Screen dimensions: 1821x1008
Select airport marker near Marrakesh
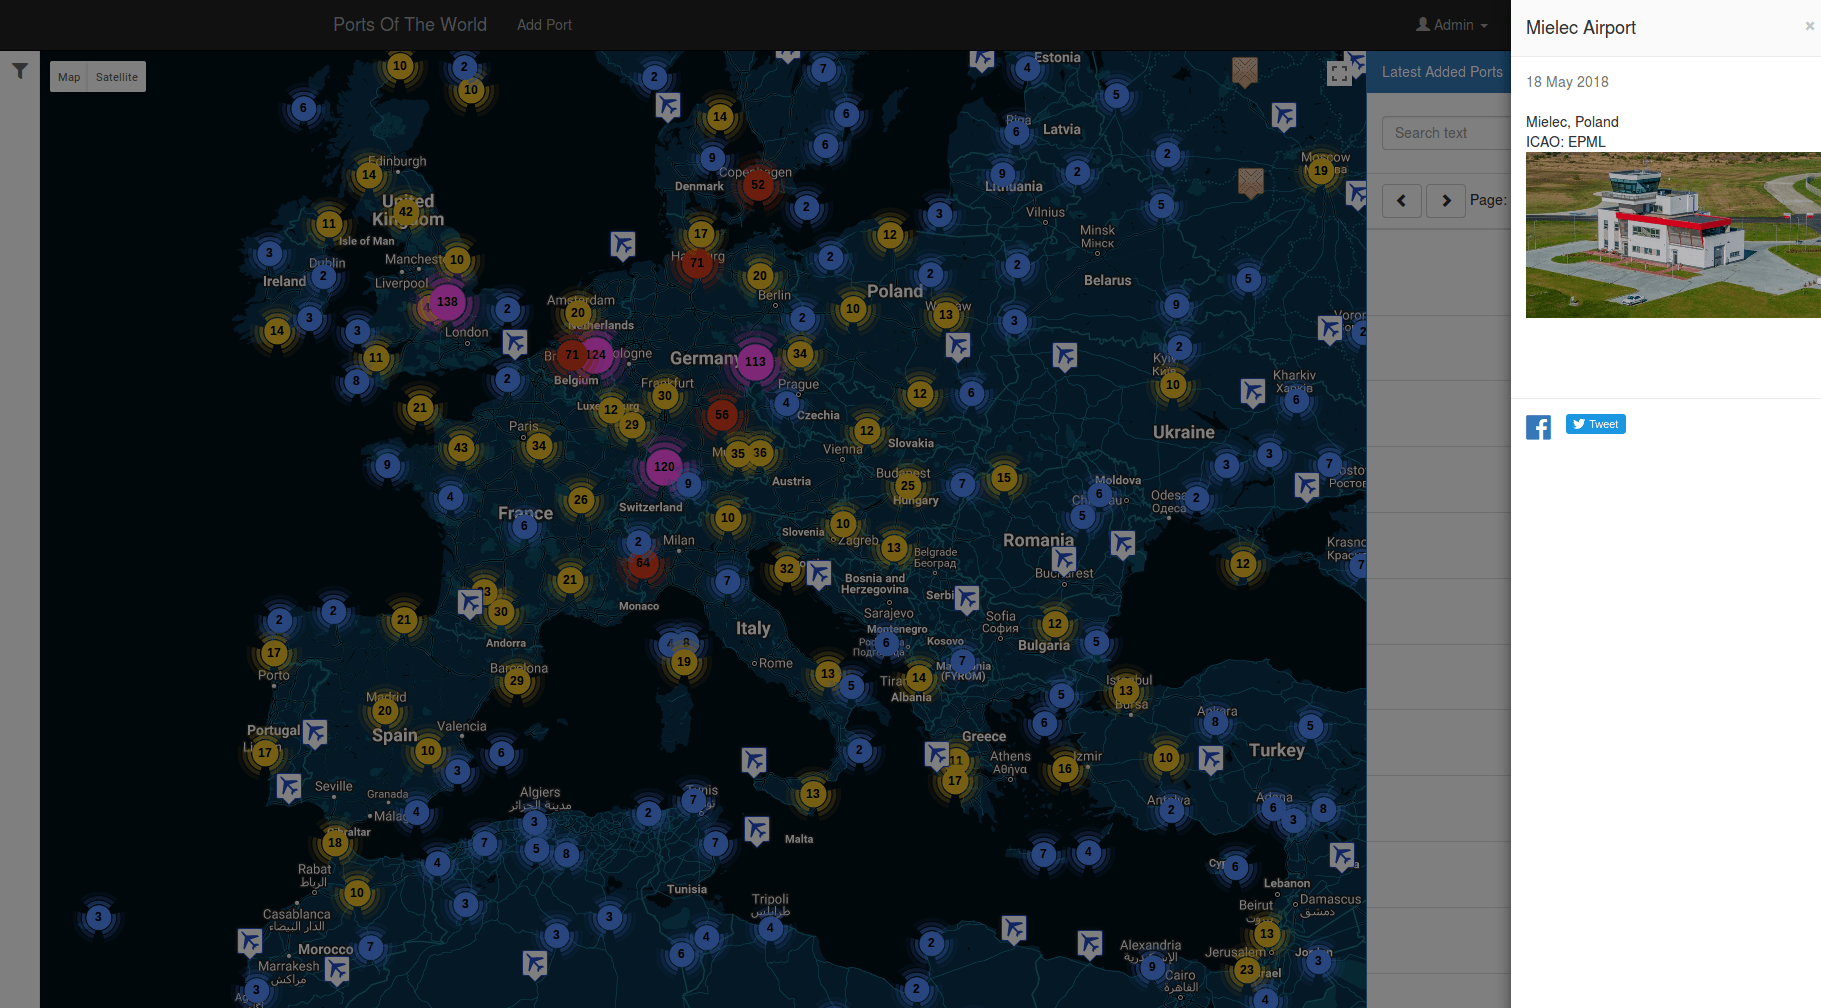click(x=337, y=970)
